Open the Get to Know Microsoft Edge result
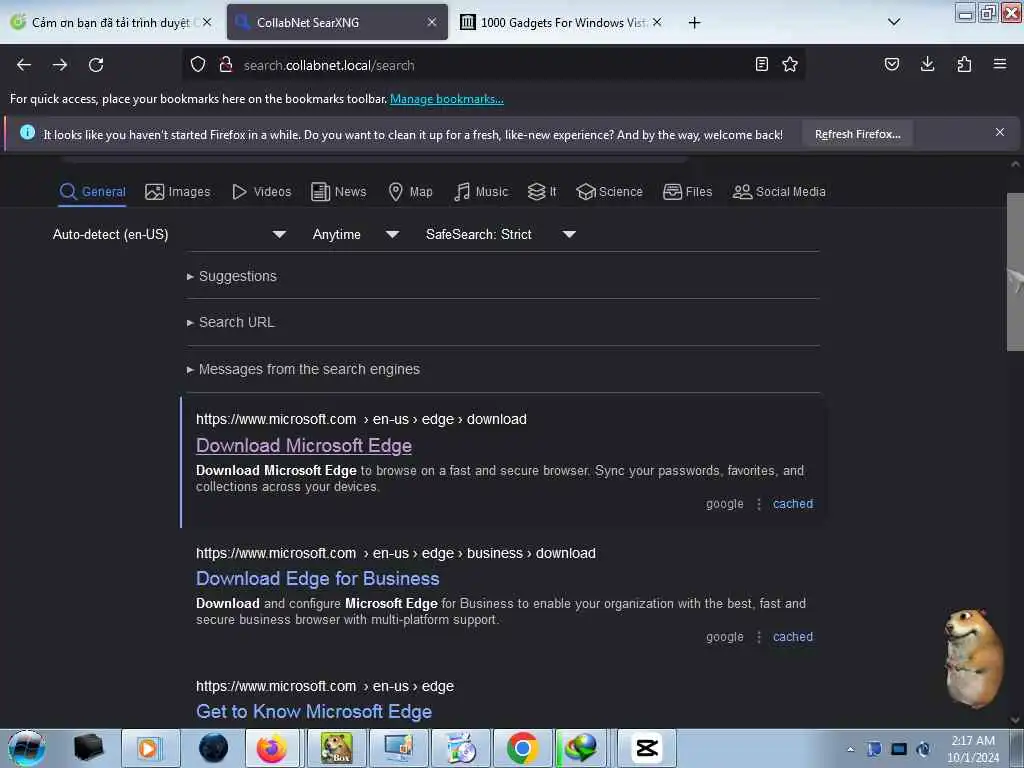 [x=313, y=712]
